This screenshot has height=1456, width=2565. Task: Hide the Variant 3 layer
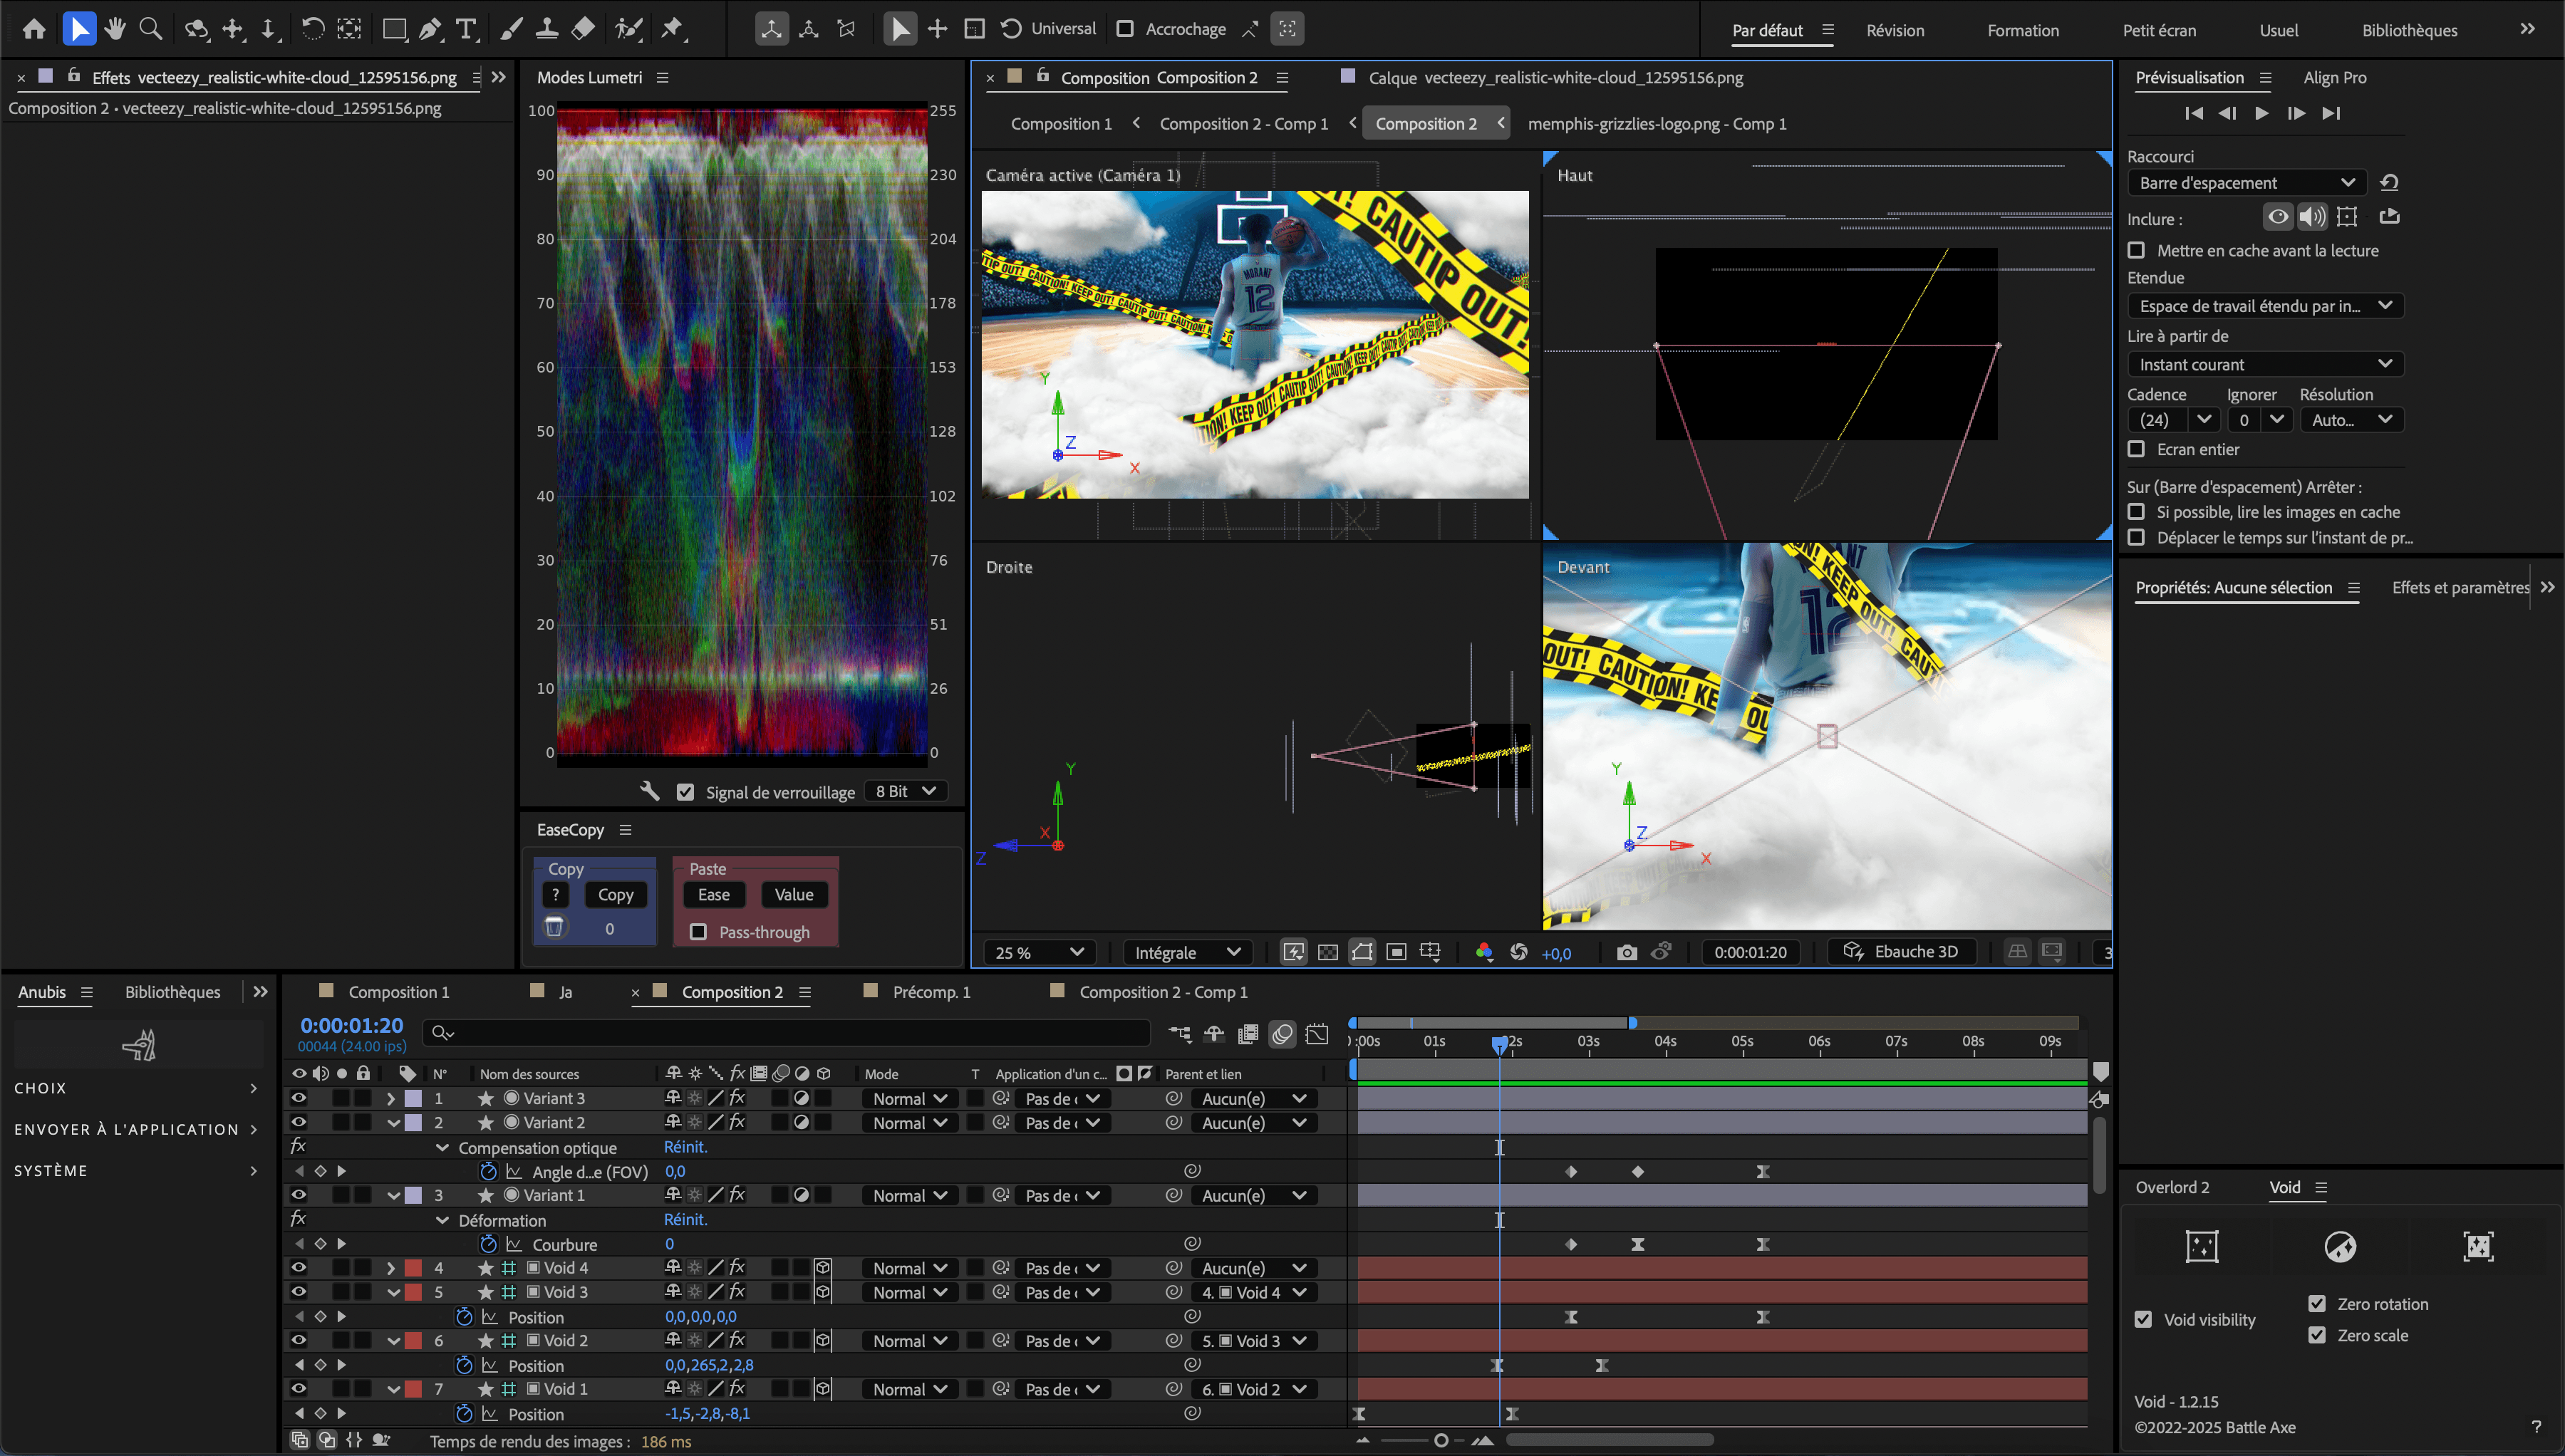click(x=298, y=1098)
